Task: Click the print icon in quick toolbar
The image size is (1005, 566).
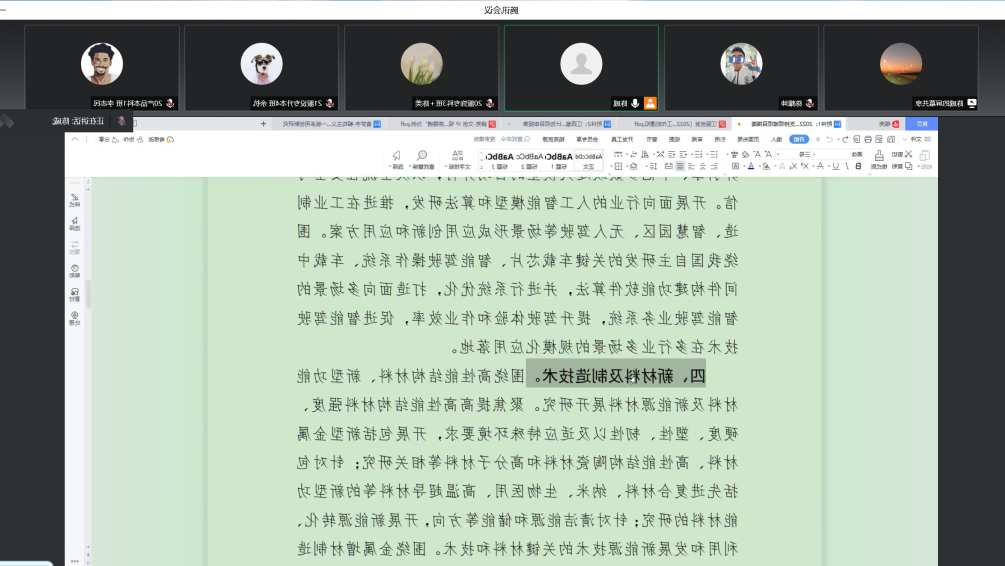Action: [868, 139]
